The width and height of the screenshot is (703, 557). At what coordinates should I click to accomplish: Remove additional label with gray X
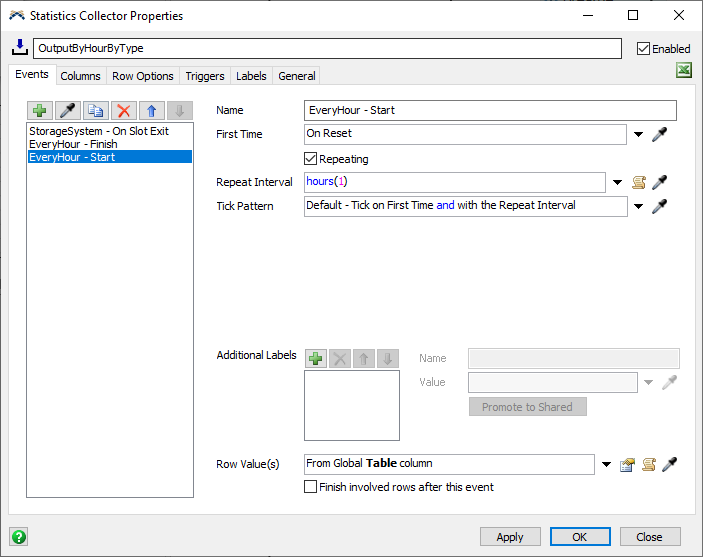pos(340,358)
